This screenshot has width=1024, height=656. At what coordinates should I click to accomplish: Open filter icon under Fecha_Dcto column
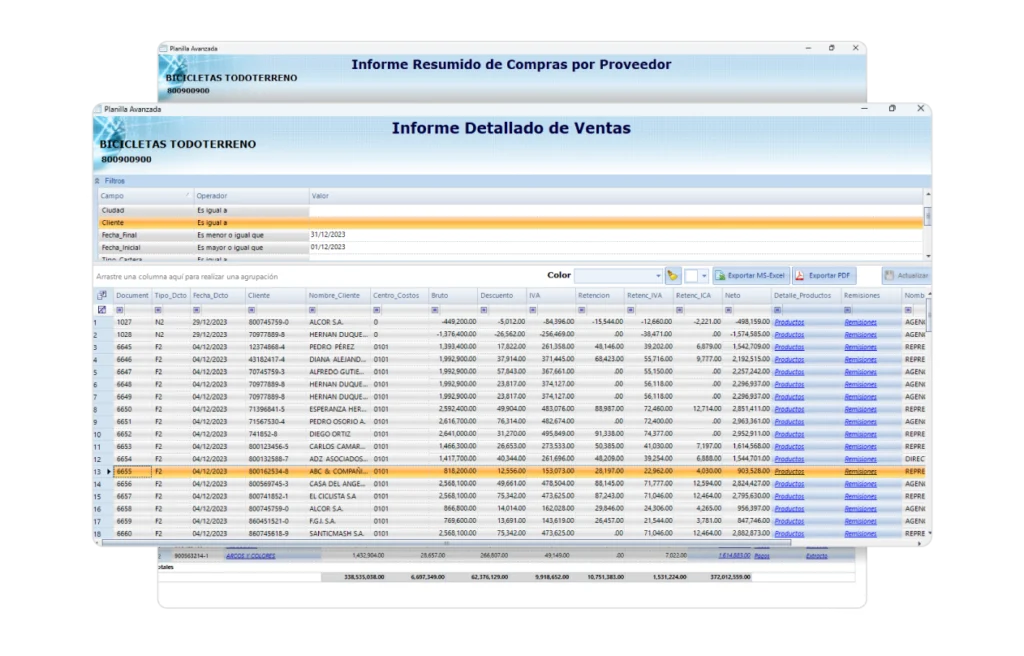[197, 310]
